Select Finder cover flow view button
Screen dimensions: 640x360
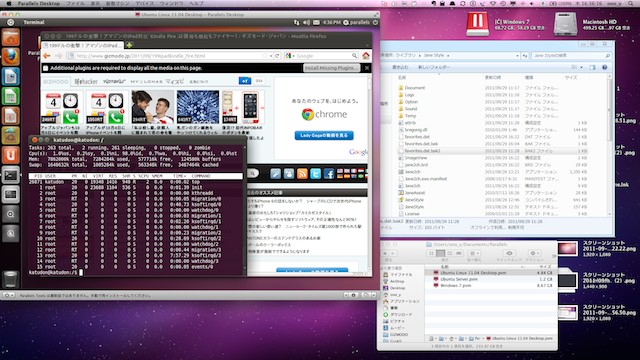pyautogui.click(x=459, y=253)
